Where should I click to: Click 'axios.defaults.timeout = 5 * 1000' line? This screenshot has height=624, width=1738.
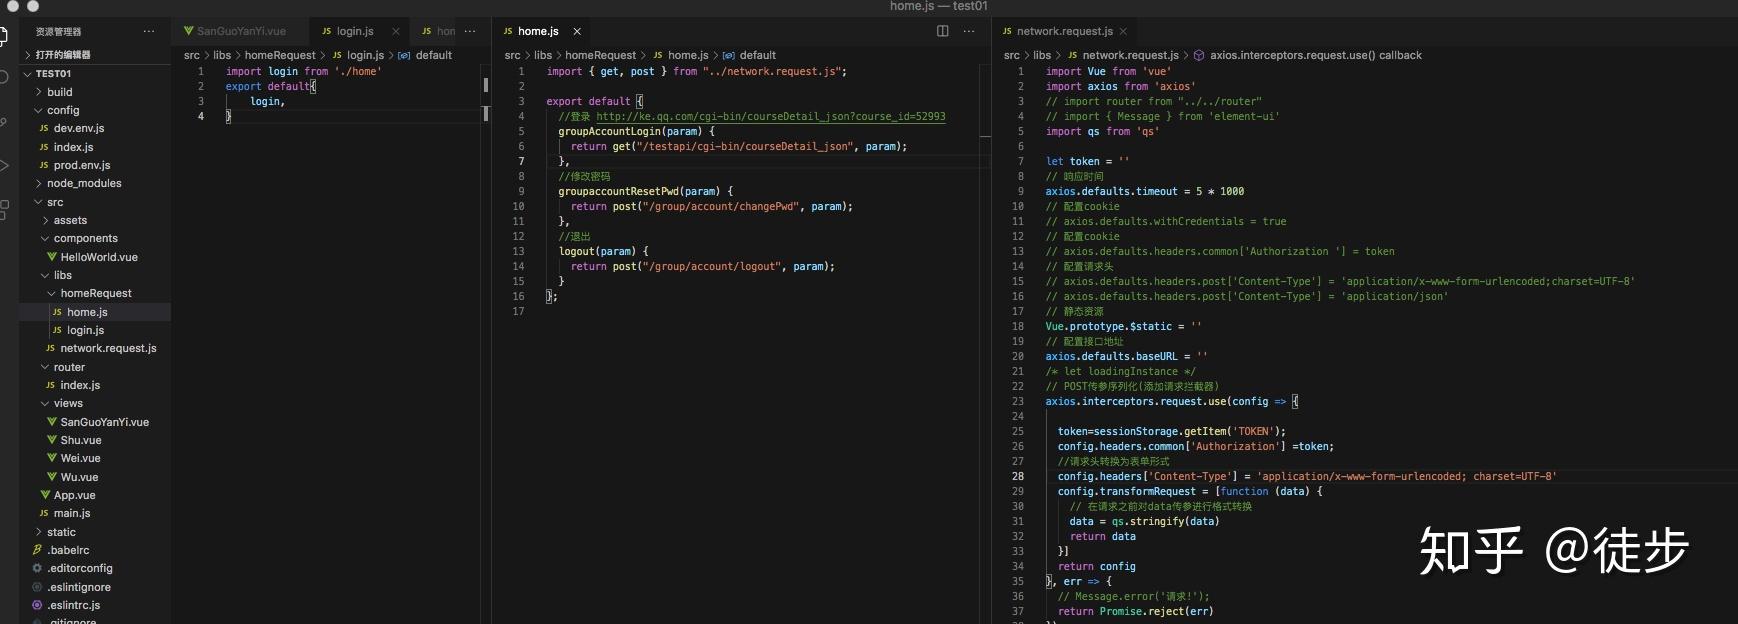coord(1145,191)
